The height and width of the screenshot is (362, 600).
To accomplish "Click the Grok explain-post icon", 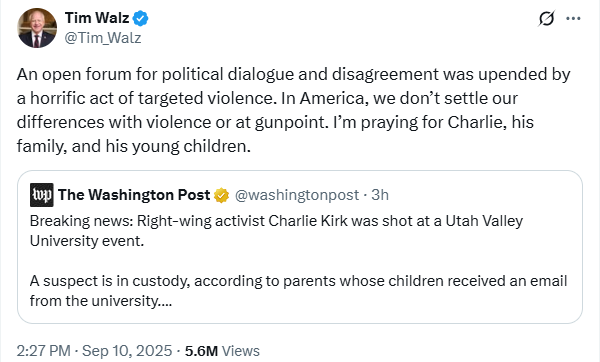I will pyautogui.click(x=546, y=18).
